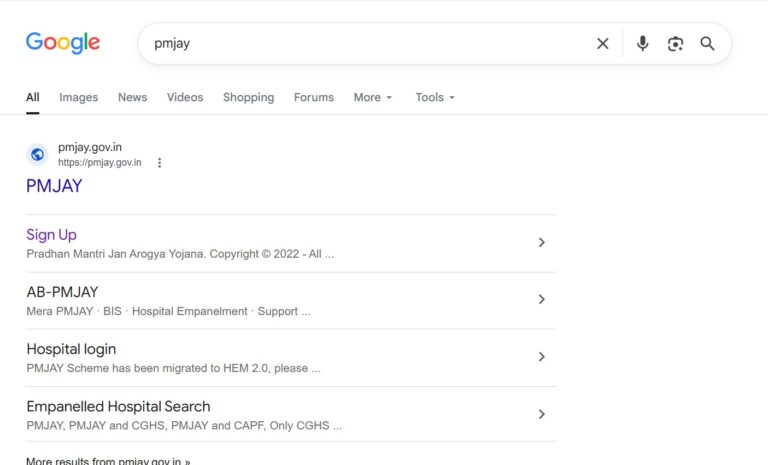Click the chevron on the Sign Up row
768x465 pixels.
(541, 243)
